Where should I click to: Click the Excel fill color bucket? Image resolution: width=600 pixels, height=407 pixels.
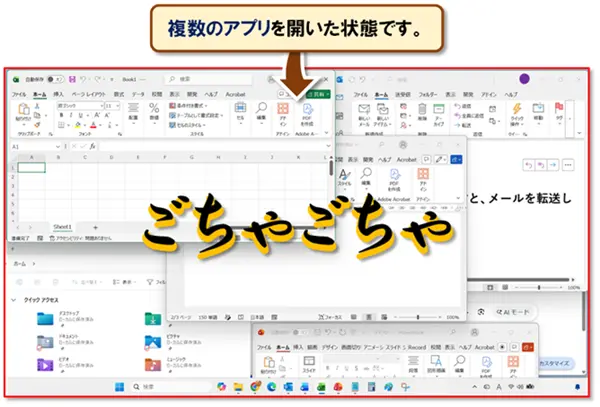(78, 125)
